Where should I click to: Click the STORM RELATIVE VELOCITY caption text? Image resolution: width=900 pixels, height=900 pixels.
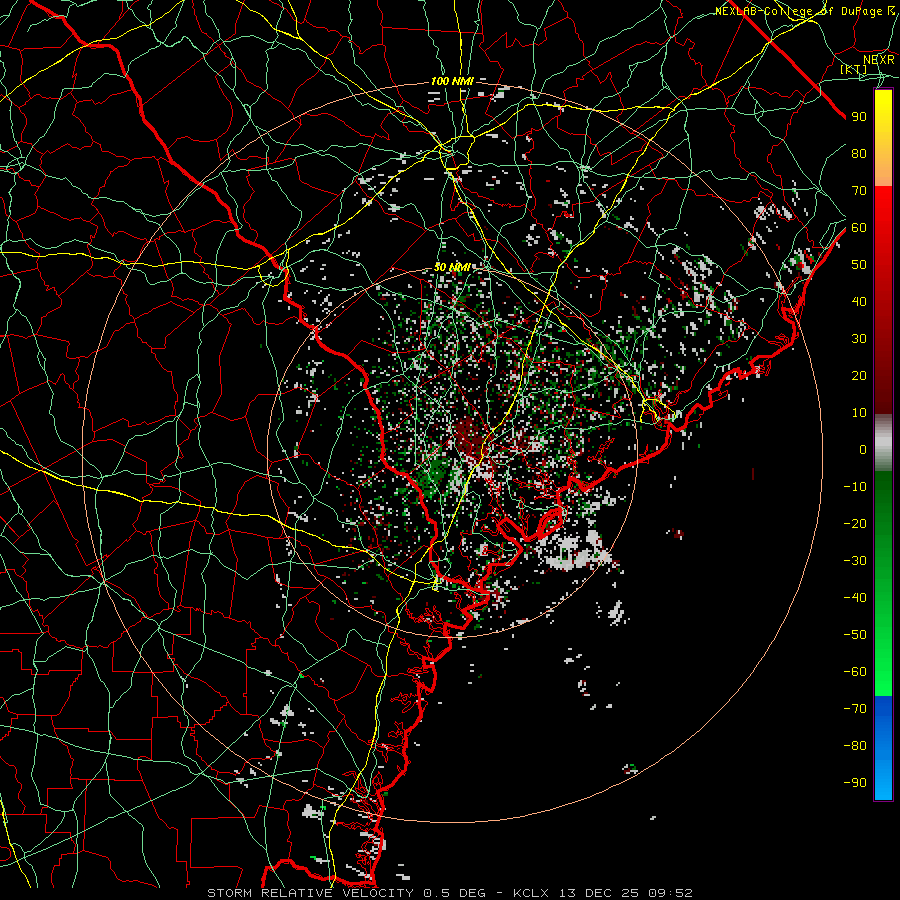tap(310, 893)
